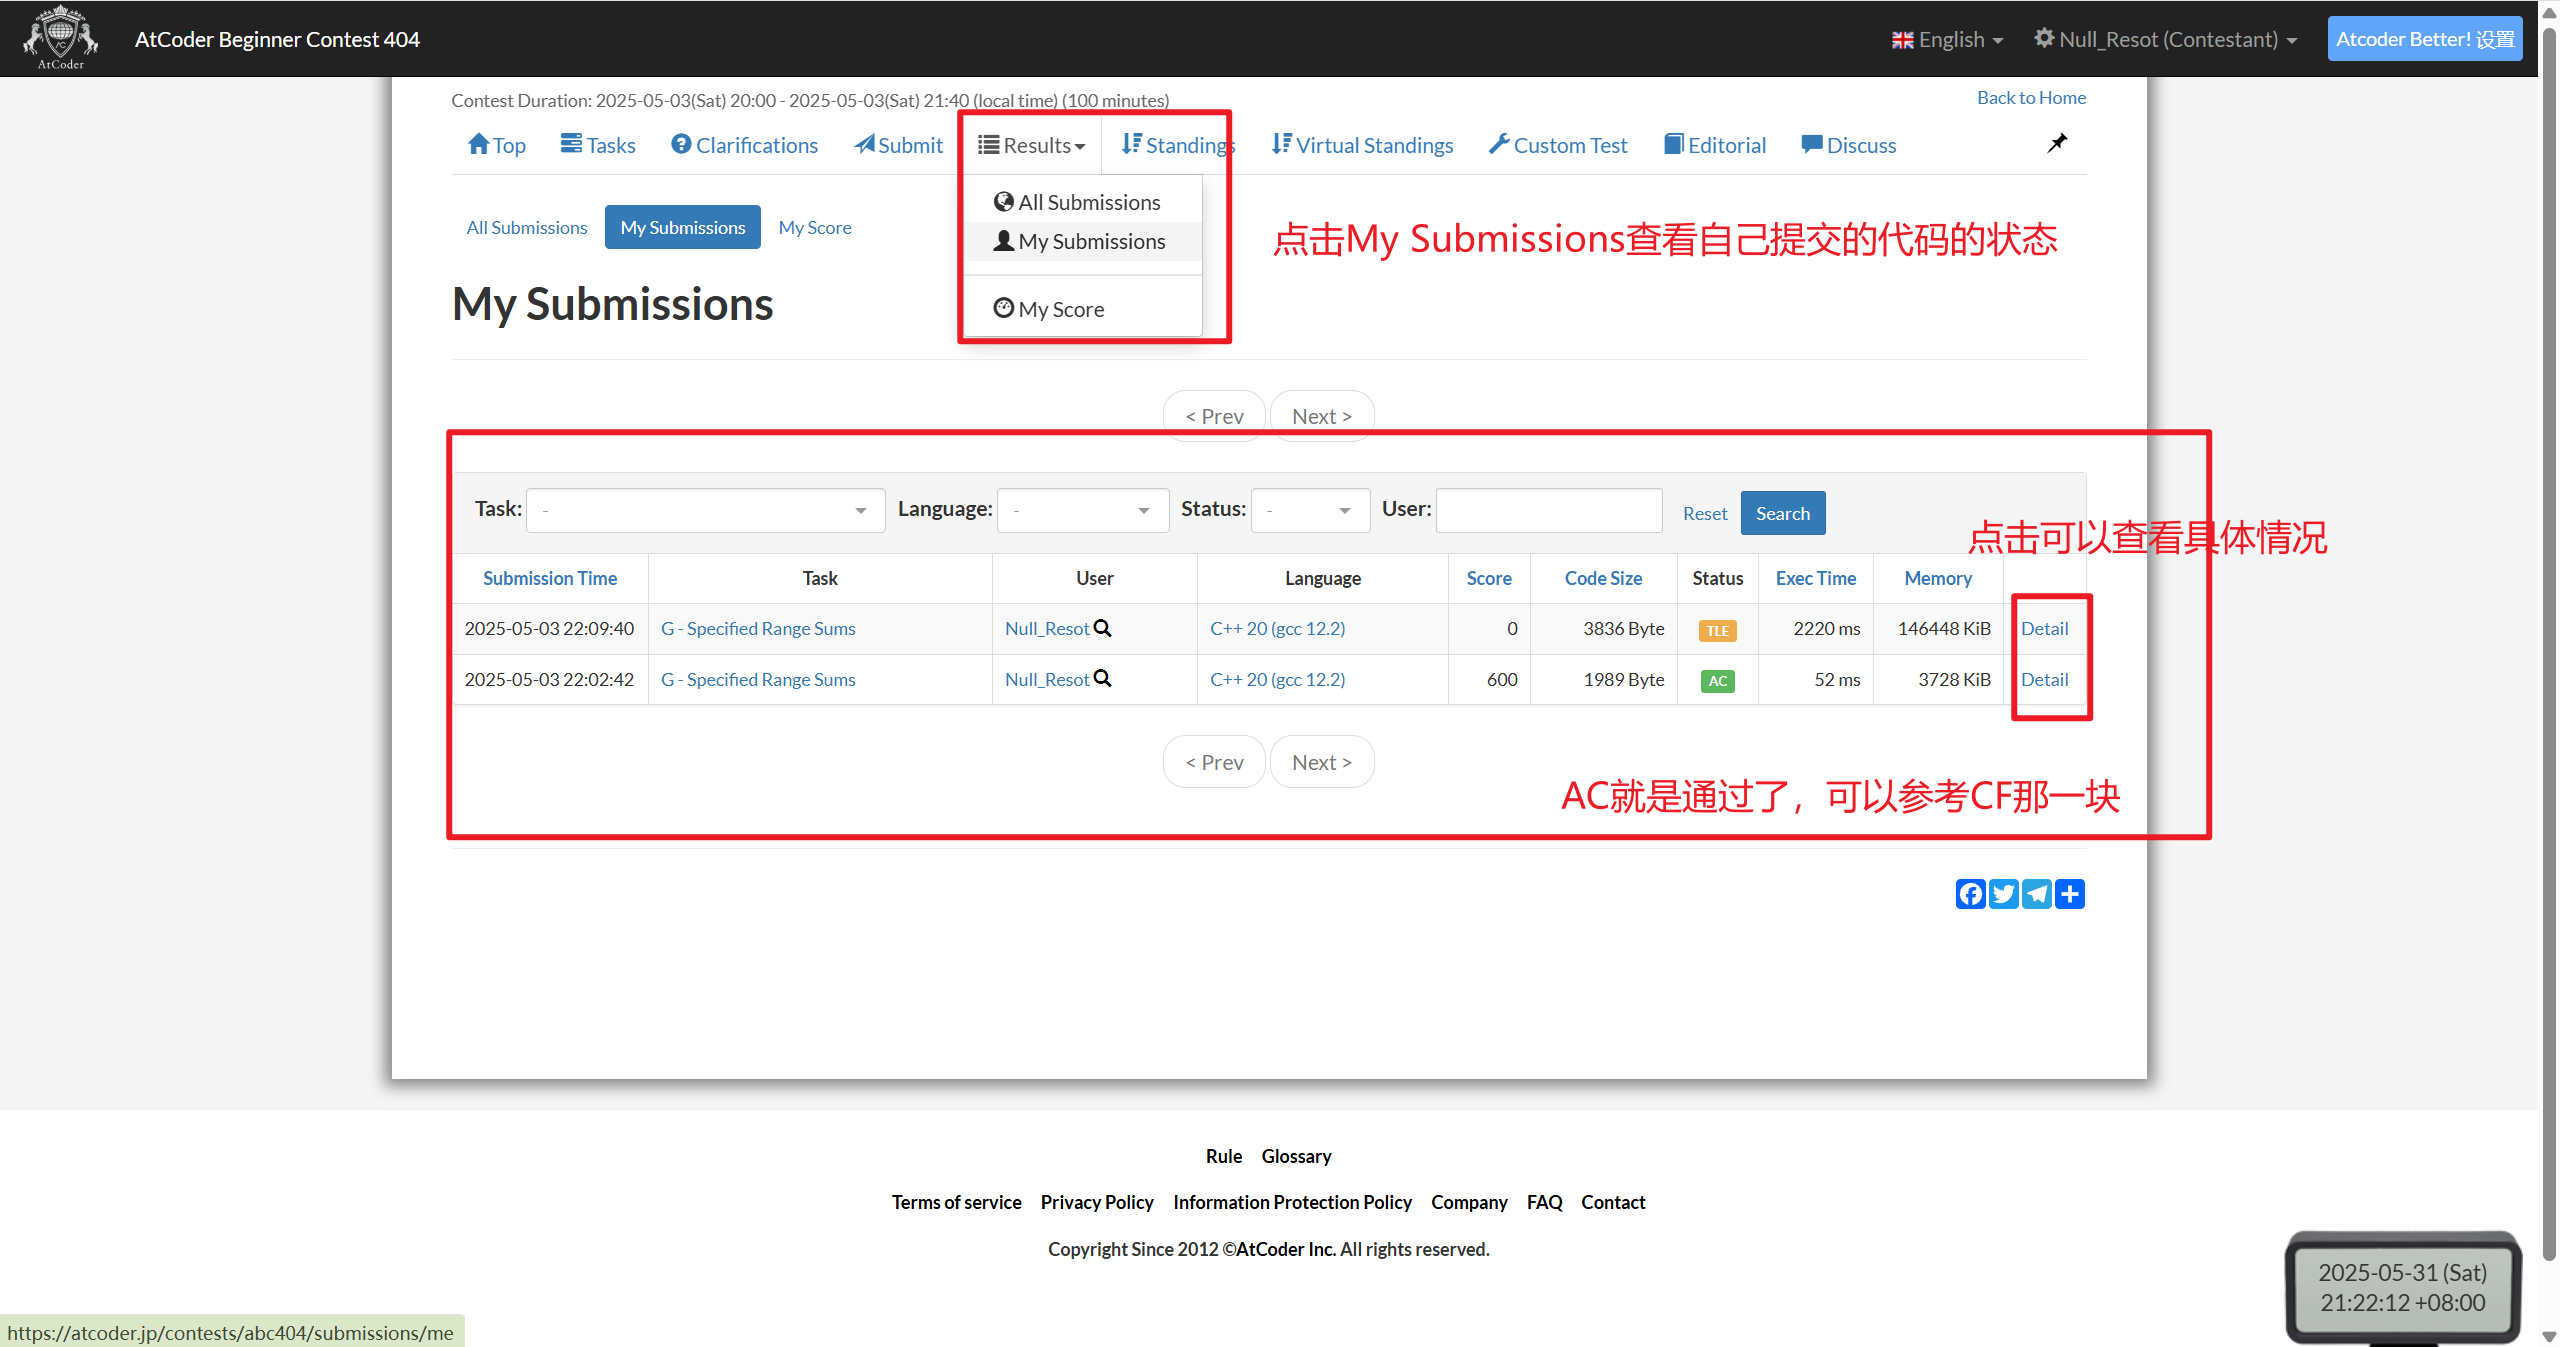Viewport: 2560px width, 1347px height.
Task: Open Detail for the AC submission
Action: pyautogui.click(x=2044, y=679)
